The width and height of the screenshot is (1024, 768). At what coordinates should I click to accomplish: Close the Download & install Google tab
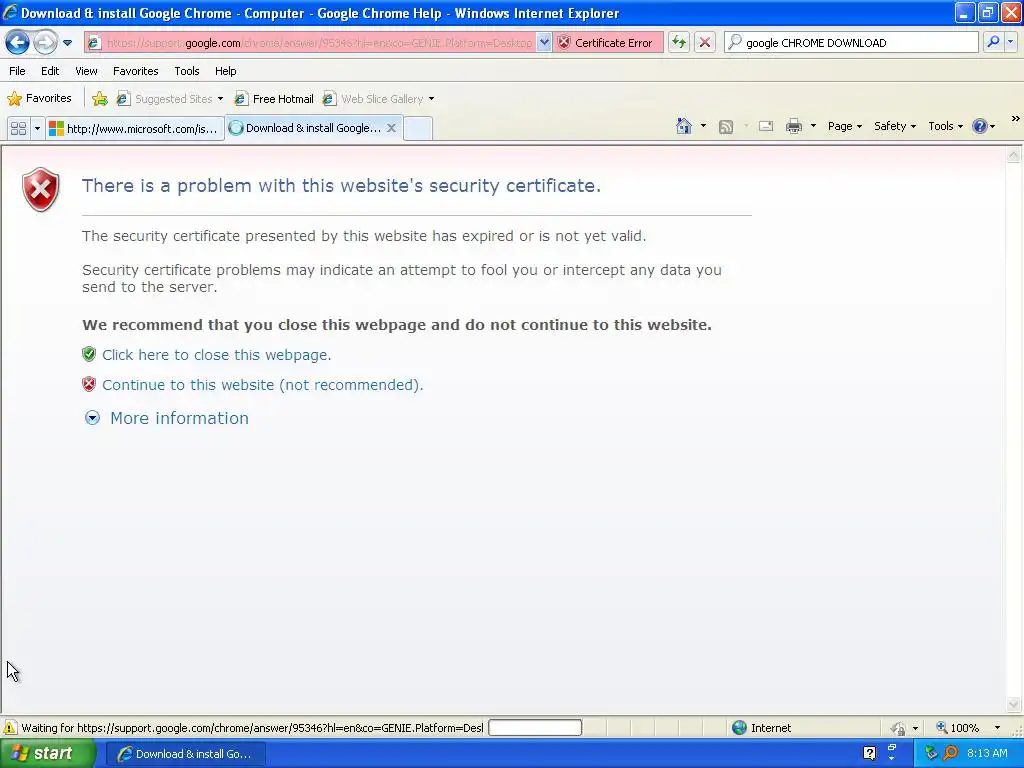click(x=391, y=128)
